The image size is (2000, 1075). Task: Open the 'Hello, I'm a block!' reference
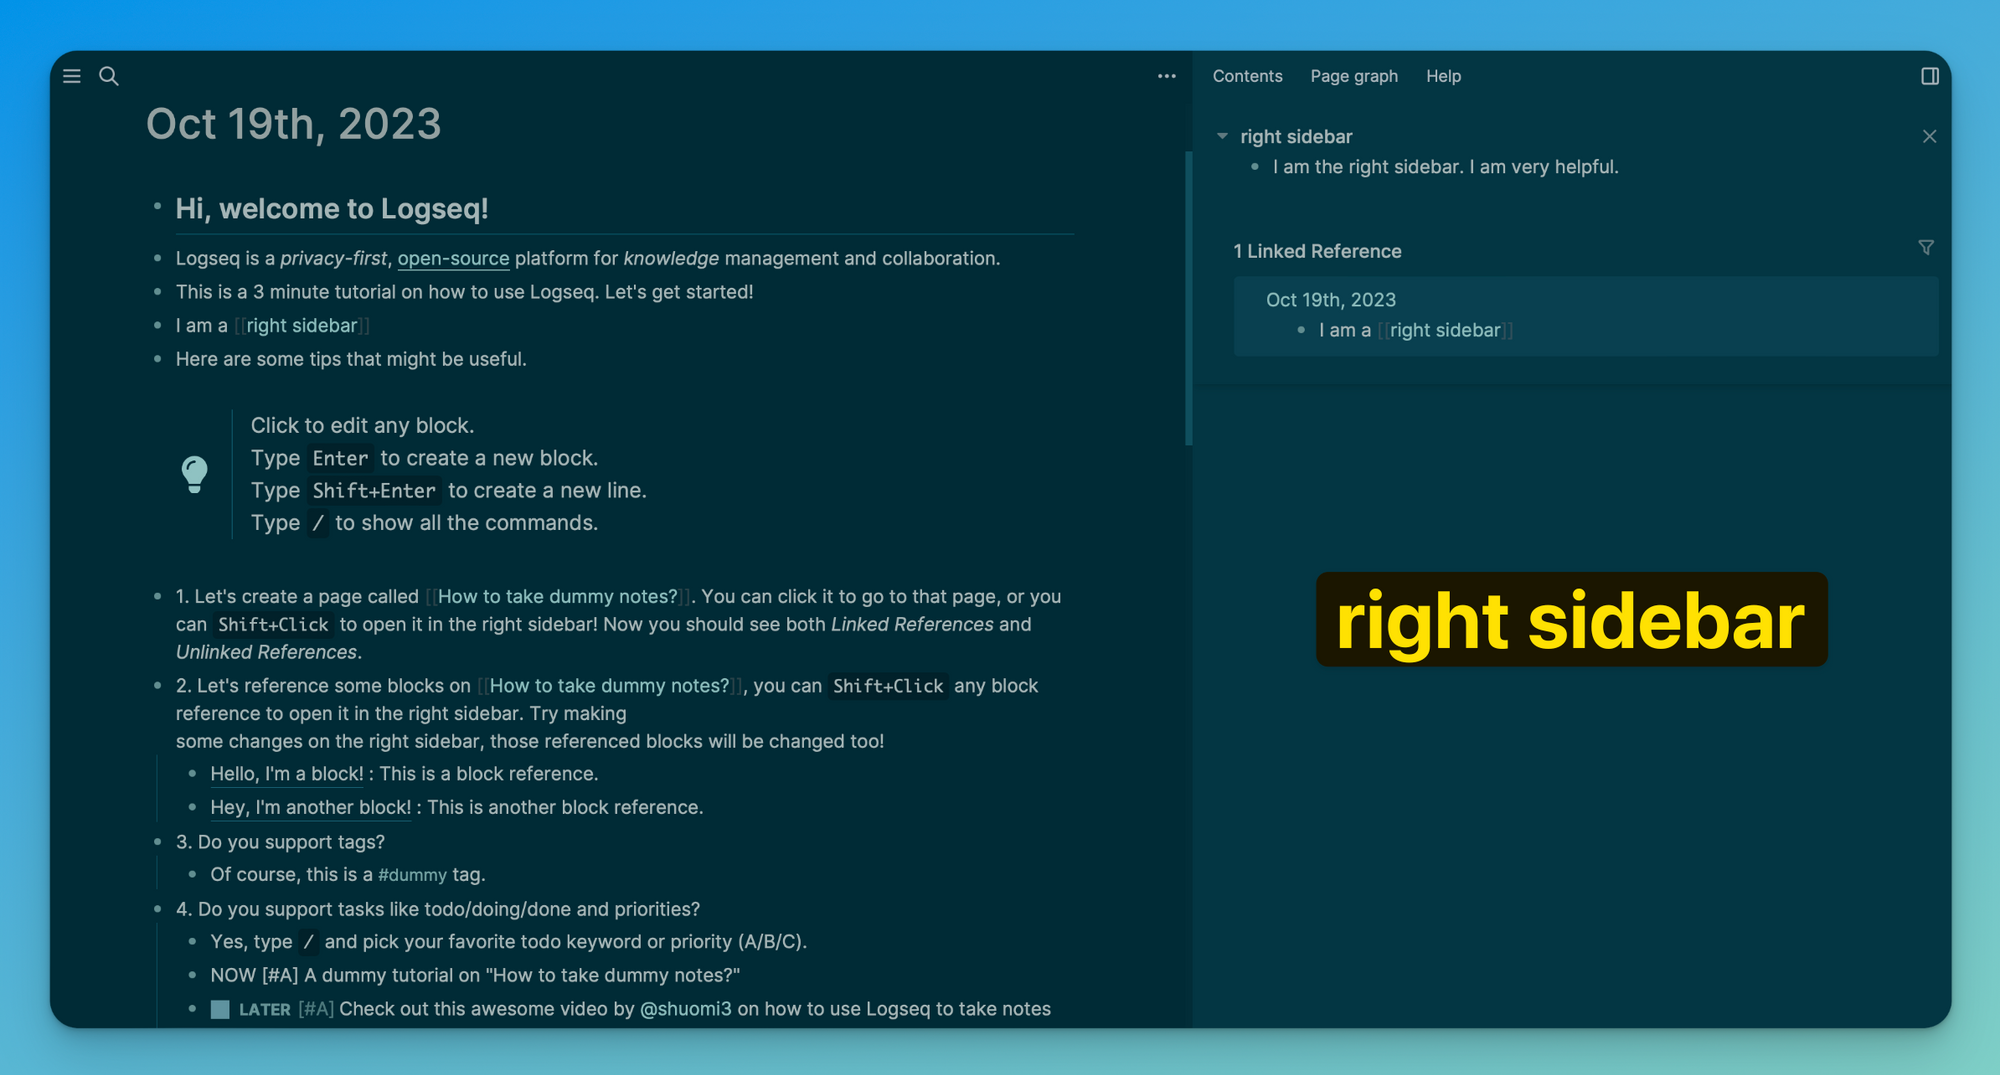tap(287, 774)
